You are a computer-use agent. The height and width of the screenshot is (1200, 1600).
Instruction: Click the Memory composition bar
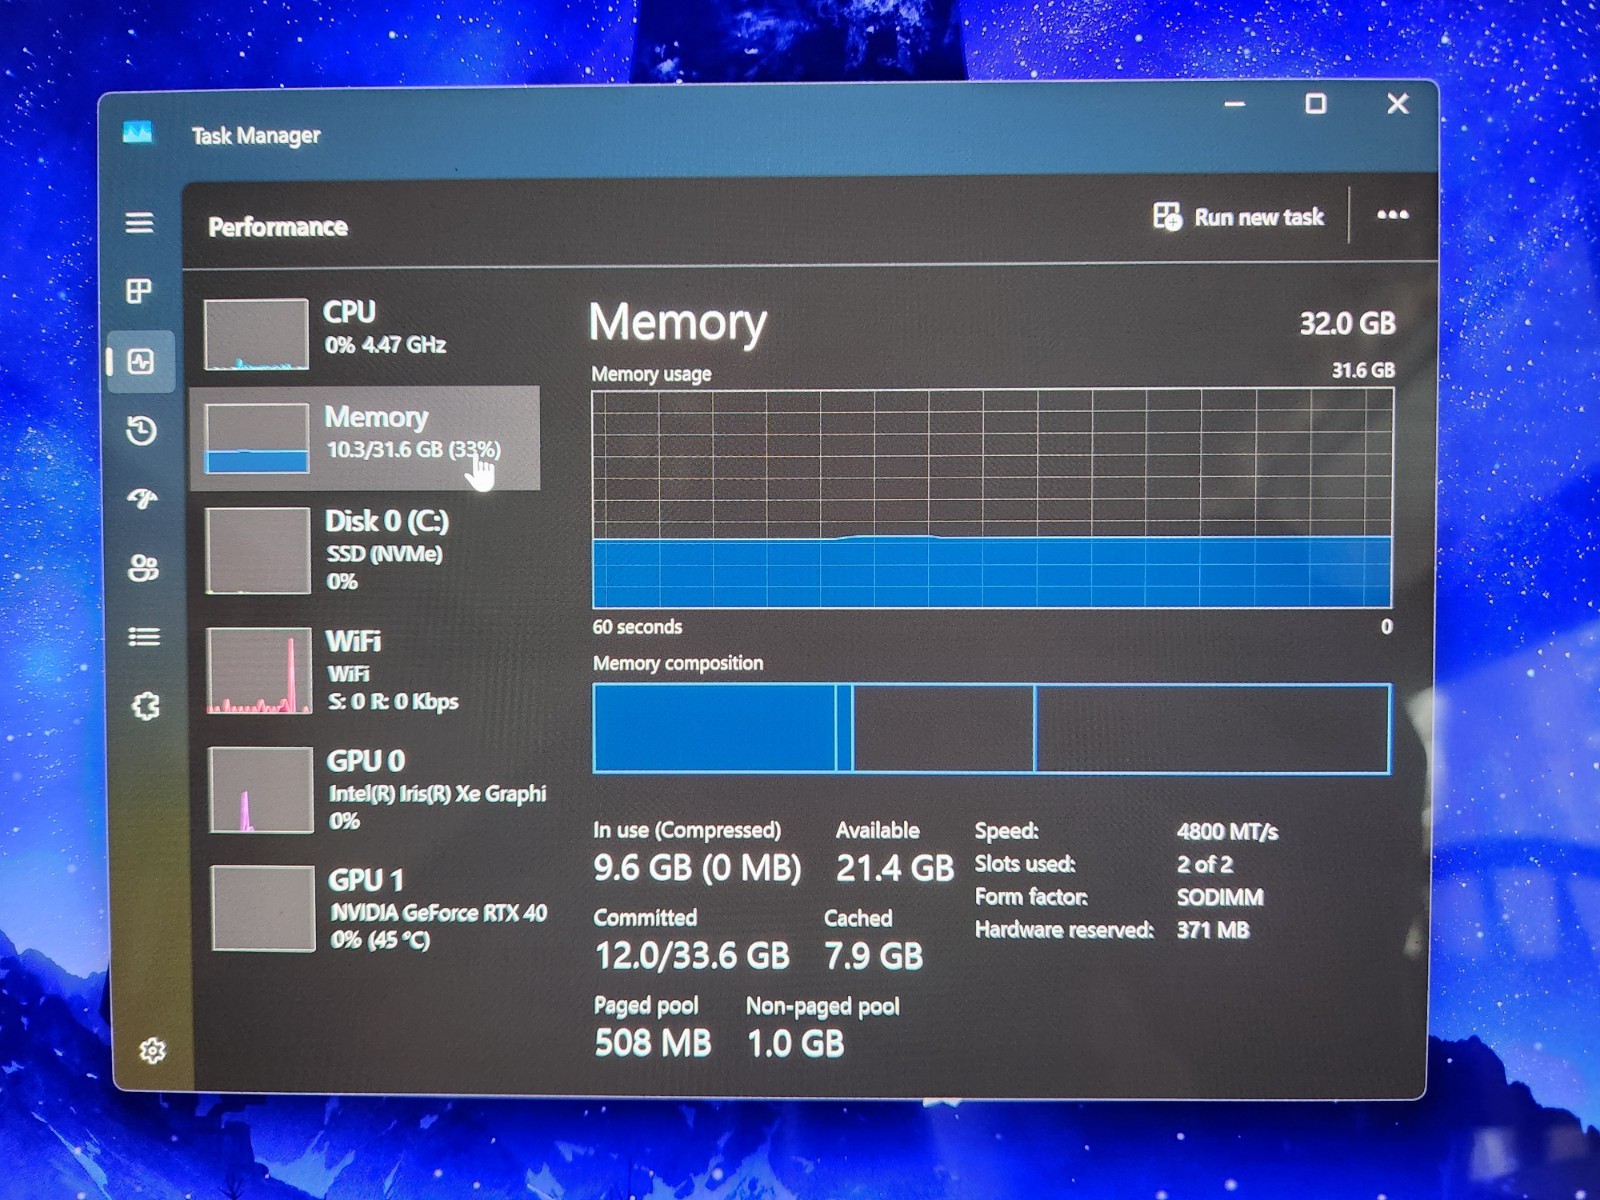click(992, 728)
